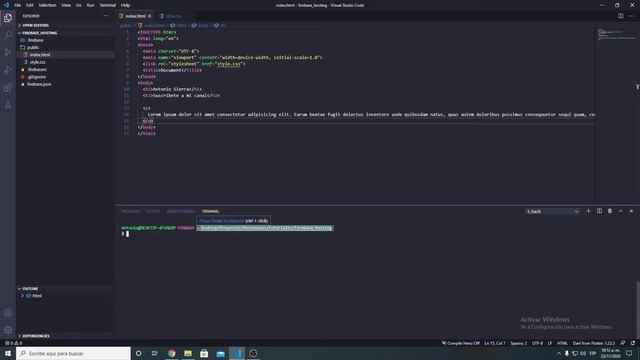Open firebase.json in the file explorer

point(65,84)
